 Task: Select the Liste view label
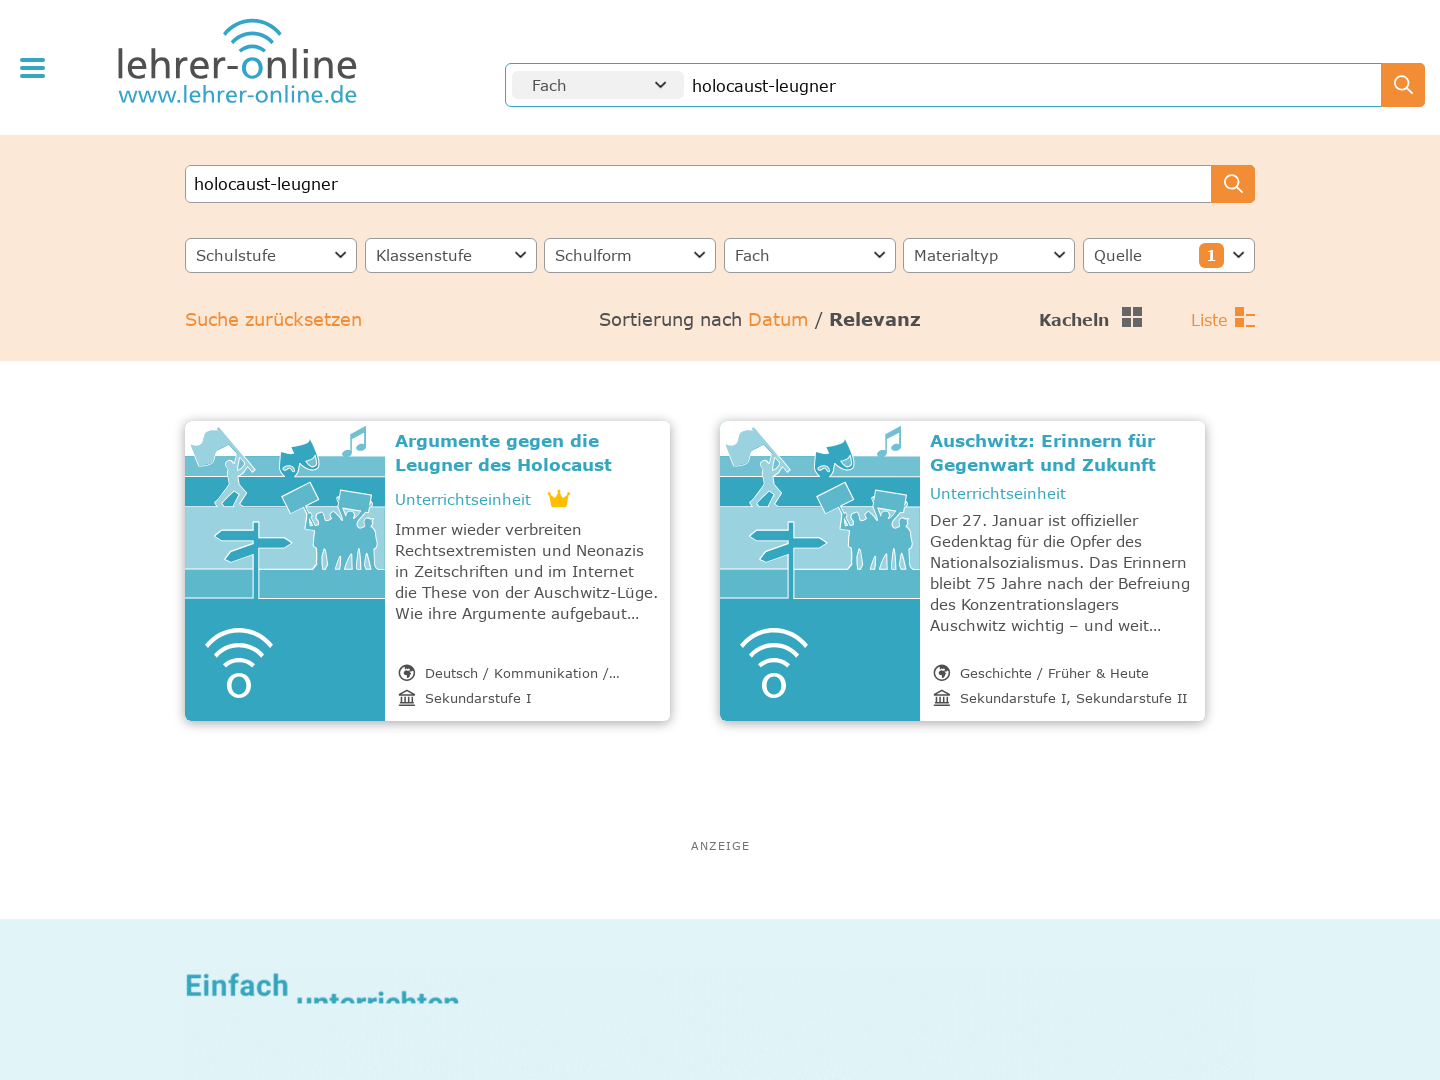(x=1209, y=320)
